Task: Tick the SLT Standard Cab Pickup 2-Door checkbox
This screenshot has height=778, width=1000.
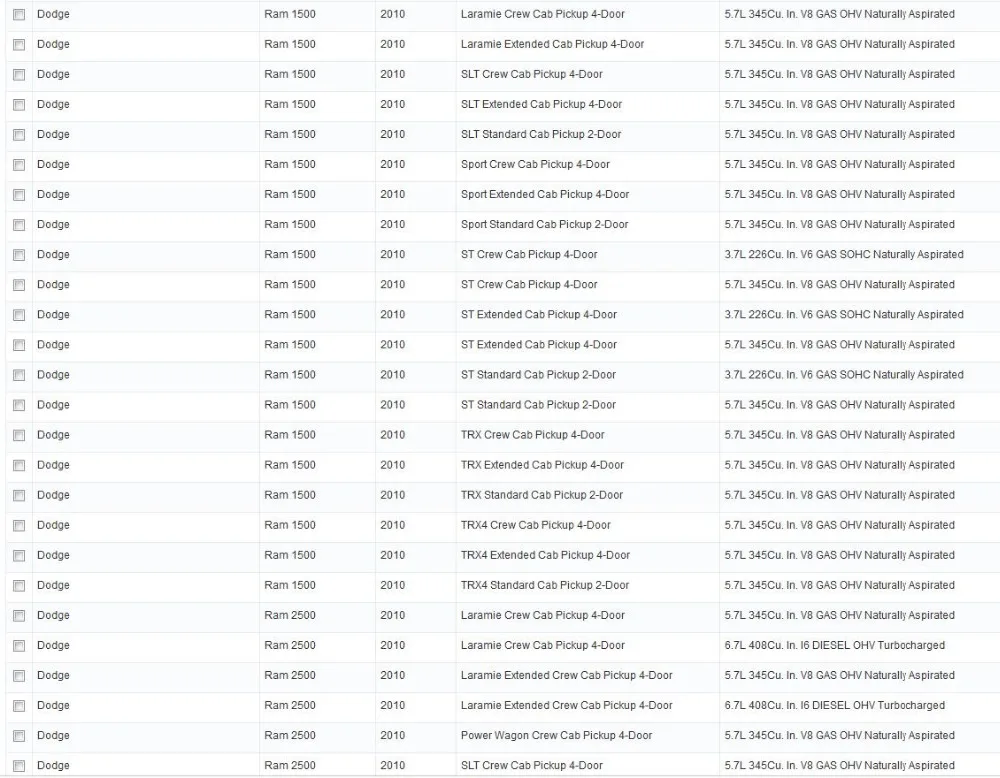Action: point(19,135)
